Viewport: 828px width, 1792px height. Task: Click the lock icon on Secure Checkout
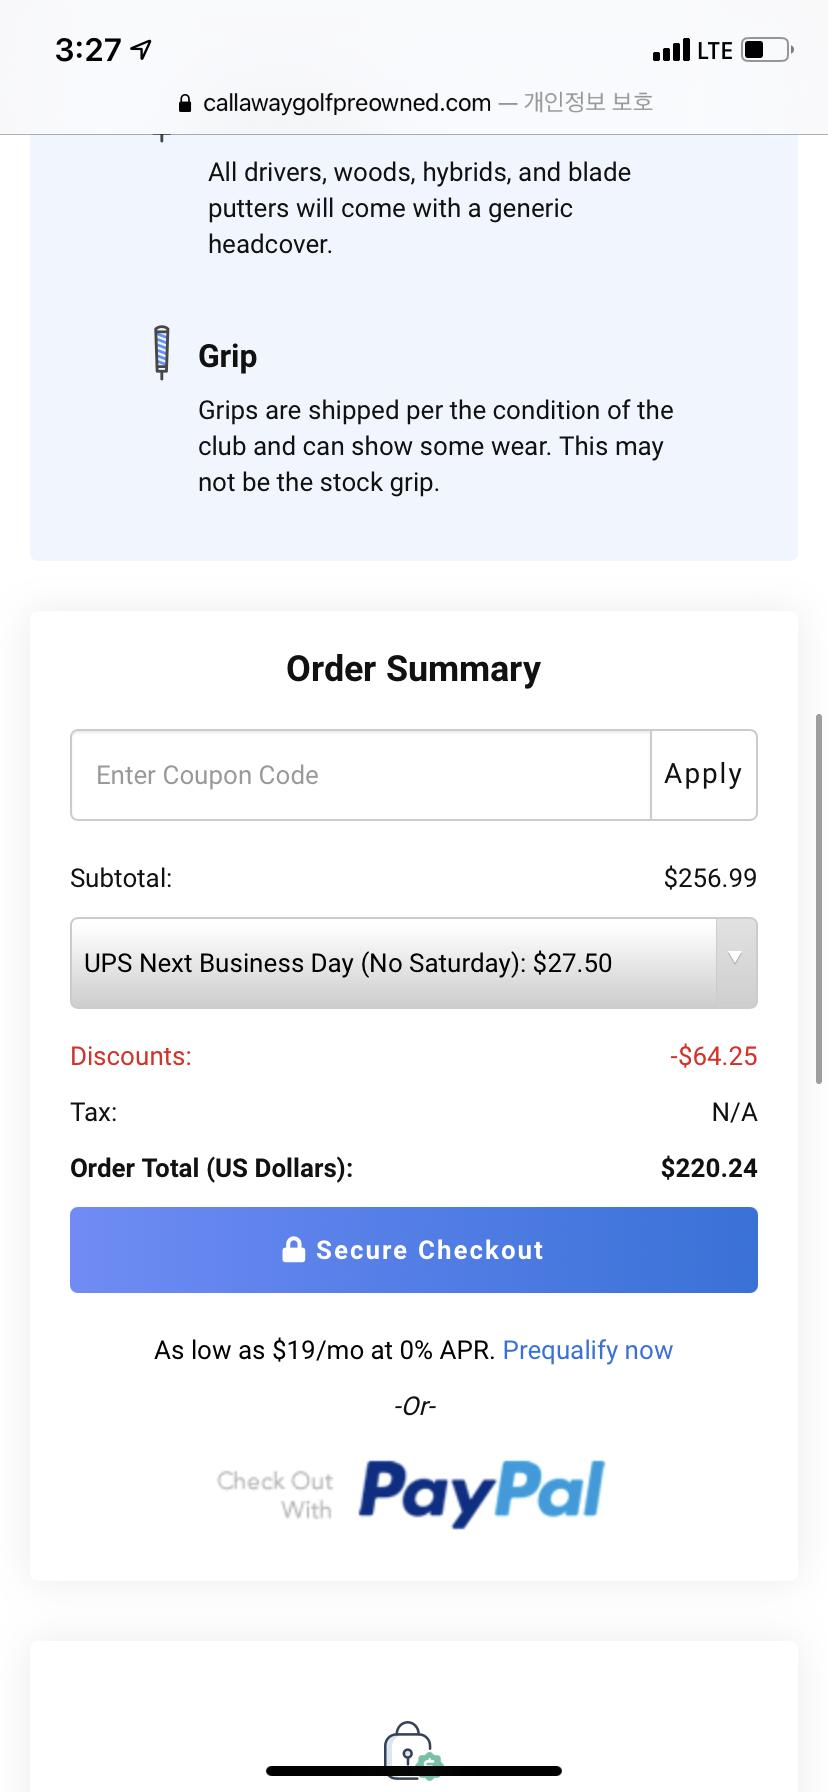pyautogui.click(x=293, y=1250)
